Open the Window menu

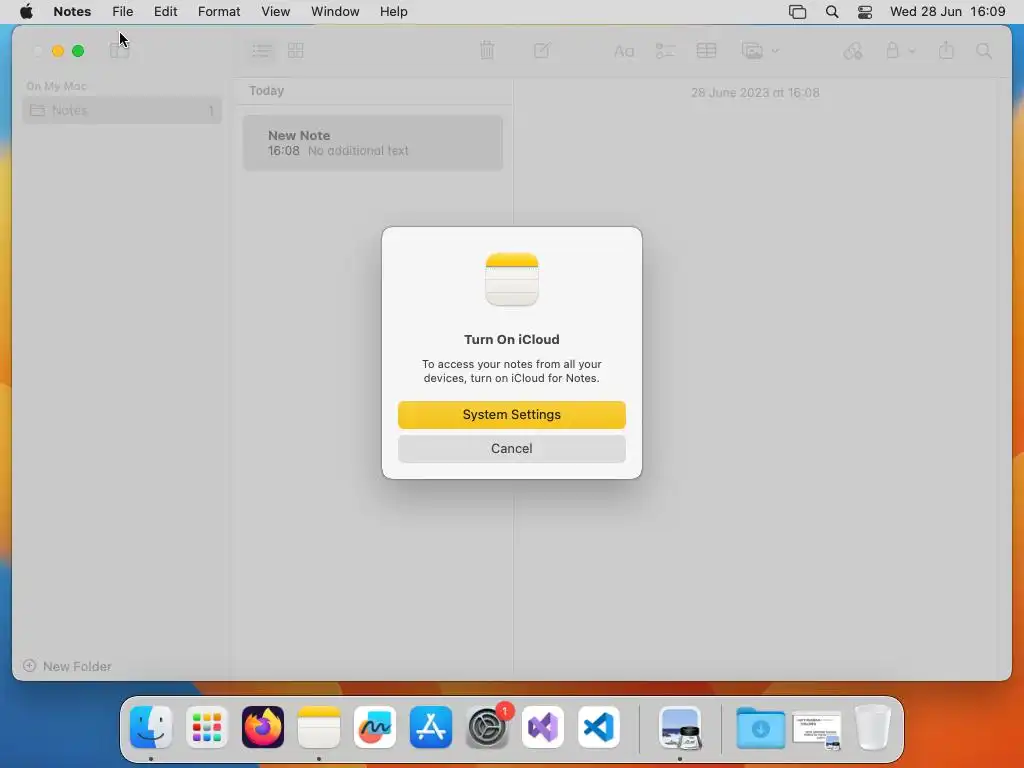click(335, 12)
